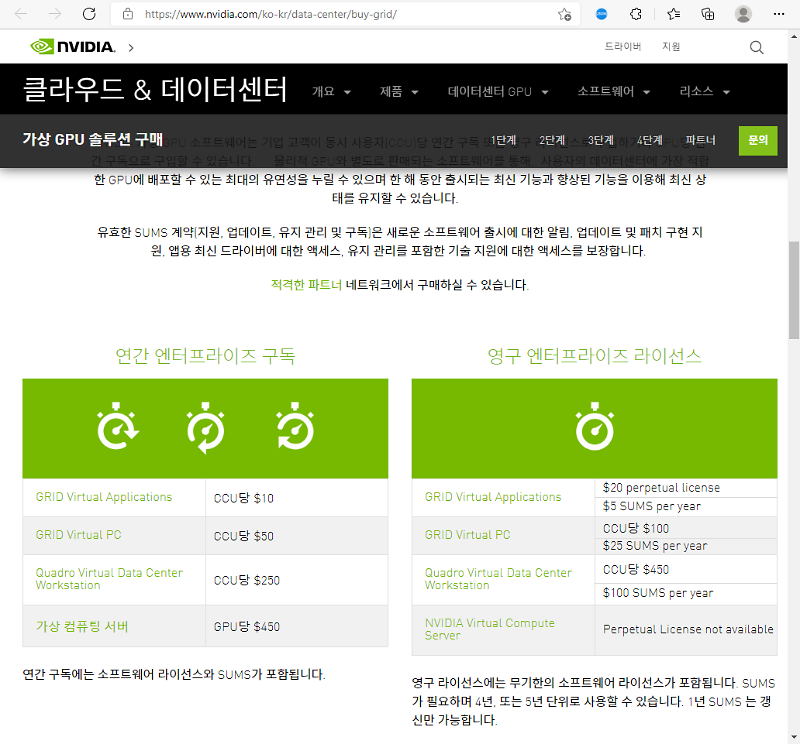This screenshot has width=800, height=744.
Task: Open the 드라이버 link
Action: [x=622, y=46]
